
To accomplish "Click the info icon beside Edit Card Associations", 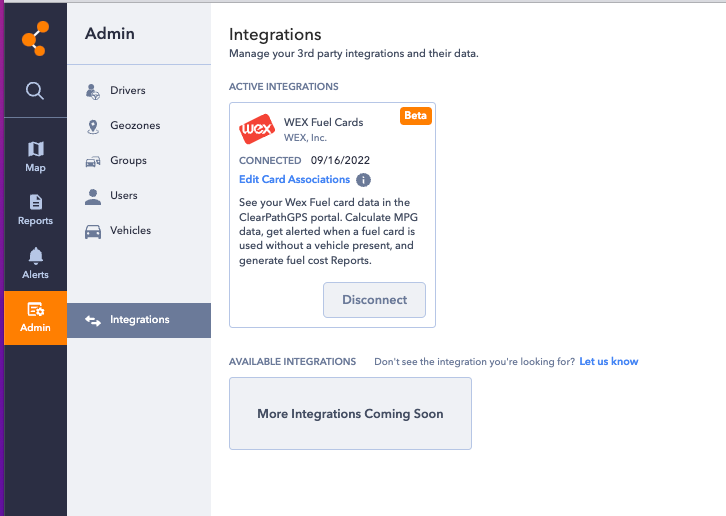I will pyautogui.click(x=364, y=180).
